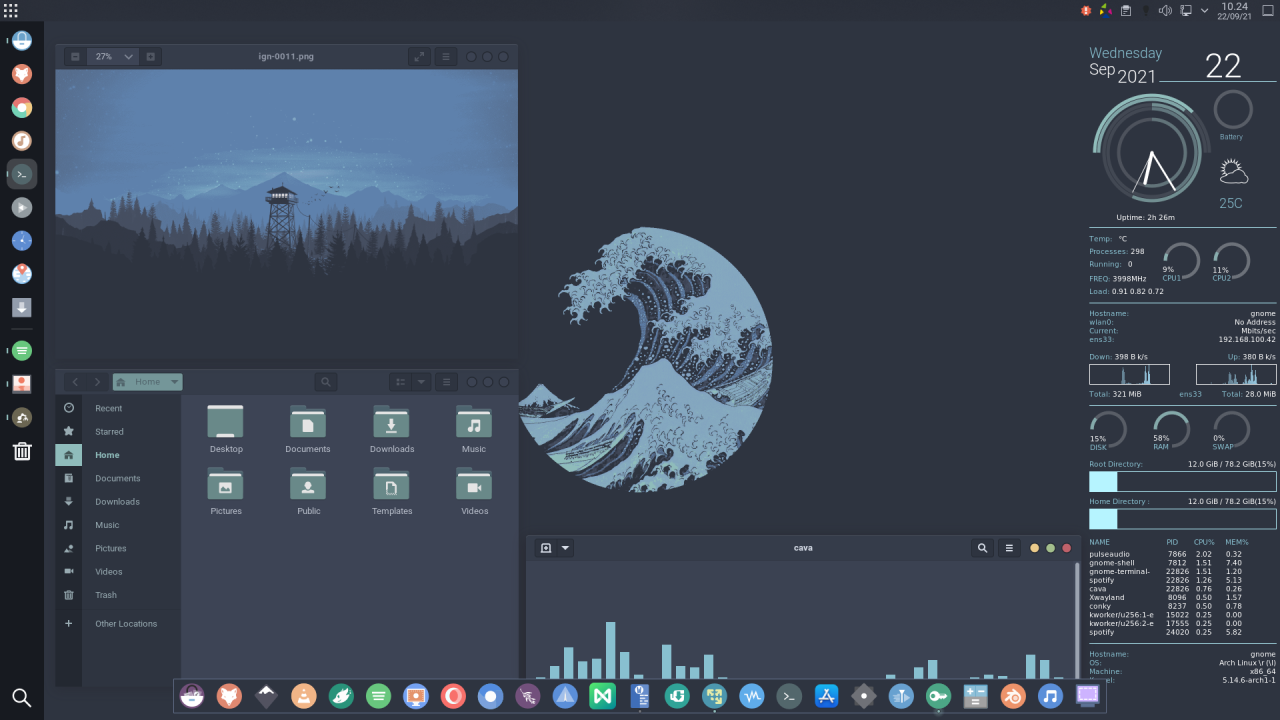Search files in the file manager

tap(325, 382)
